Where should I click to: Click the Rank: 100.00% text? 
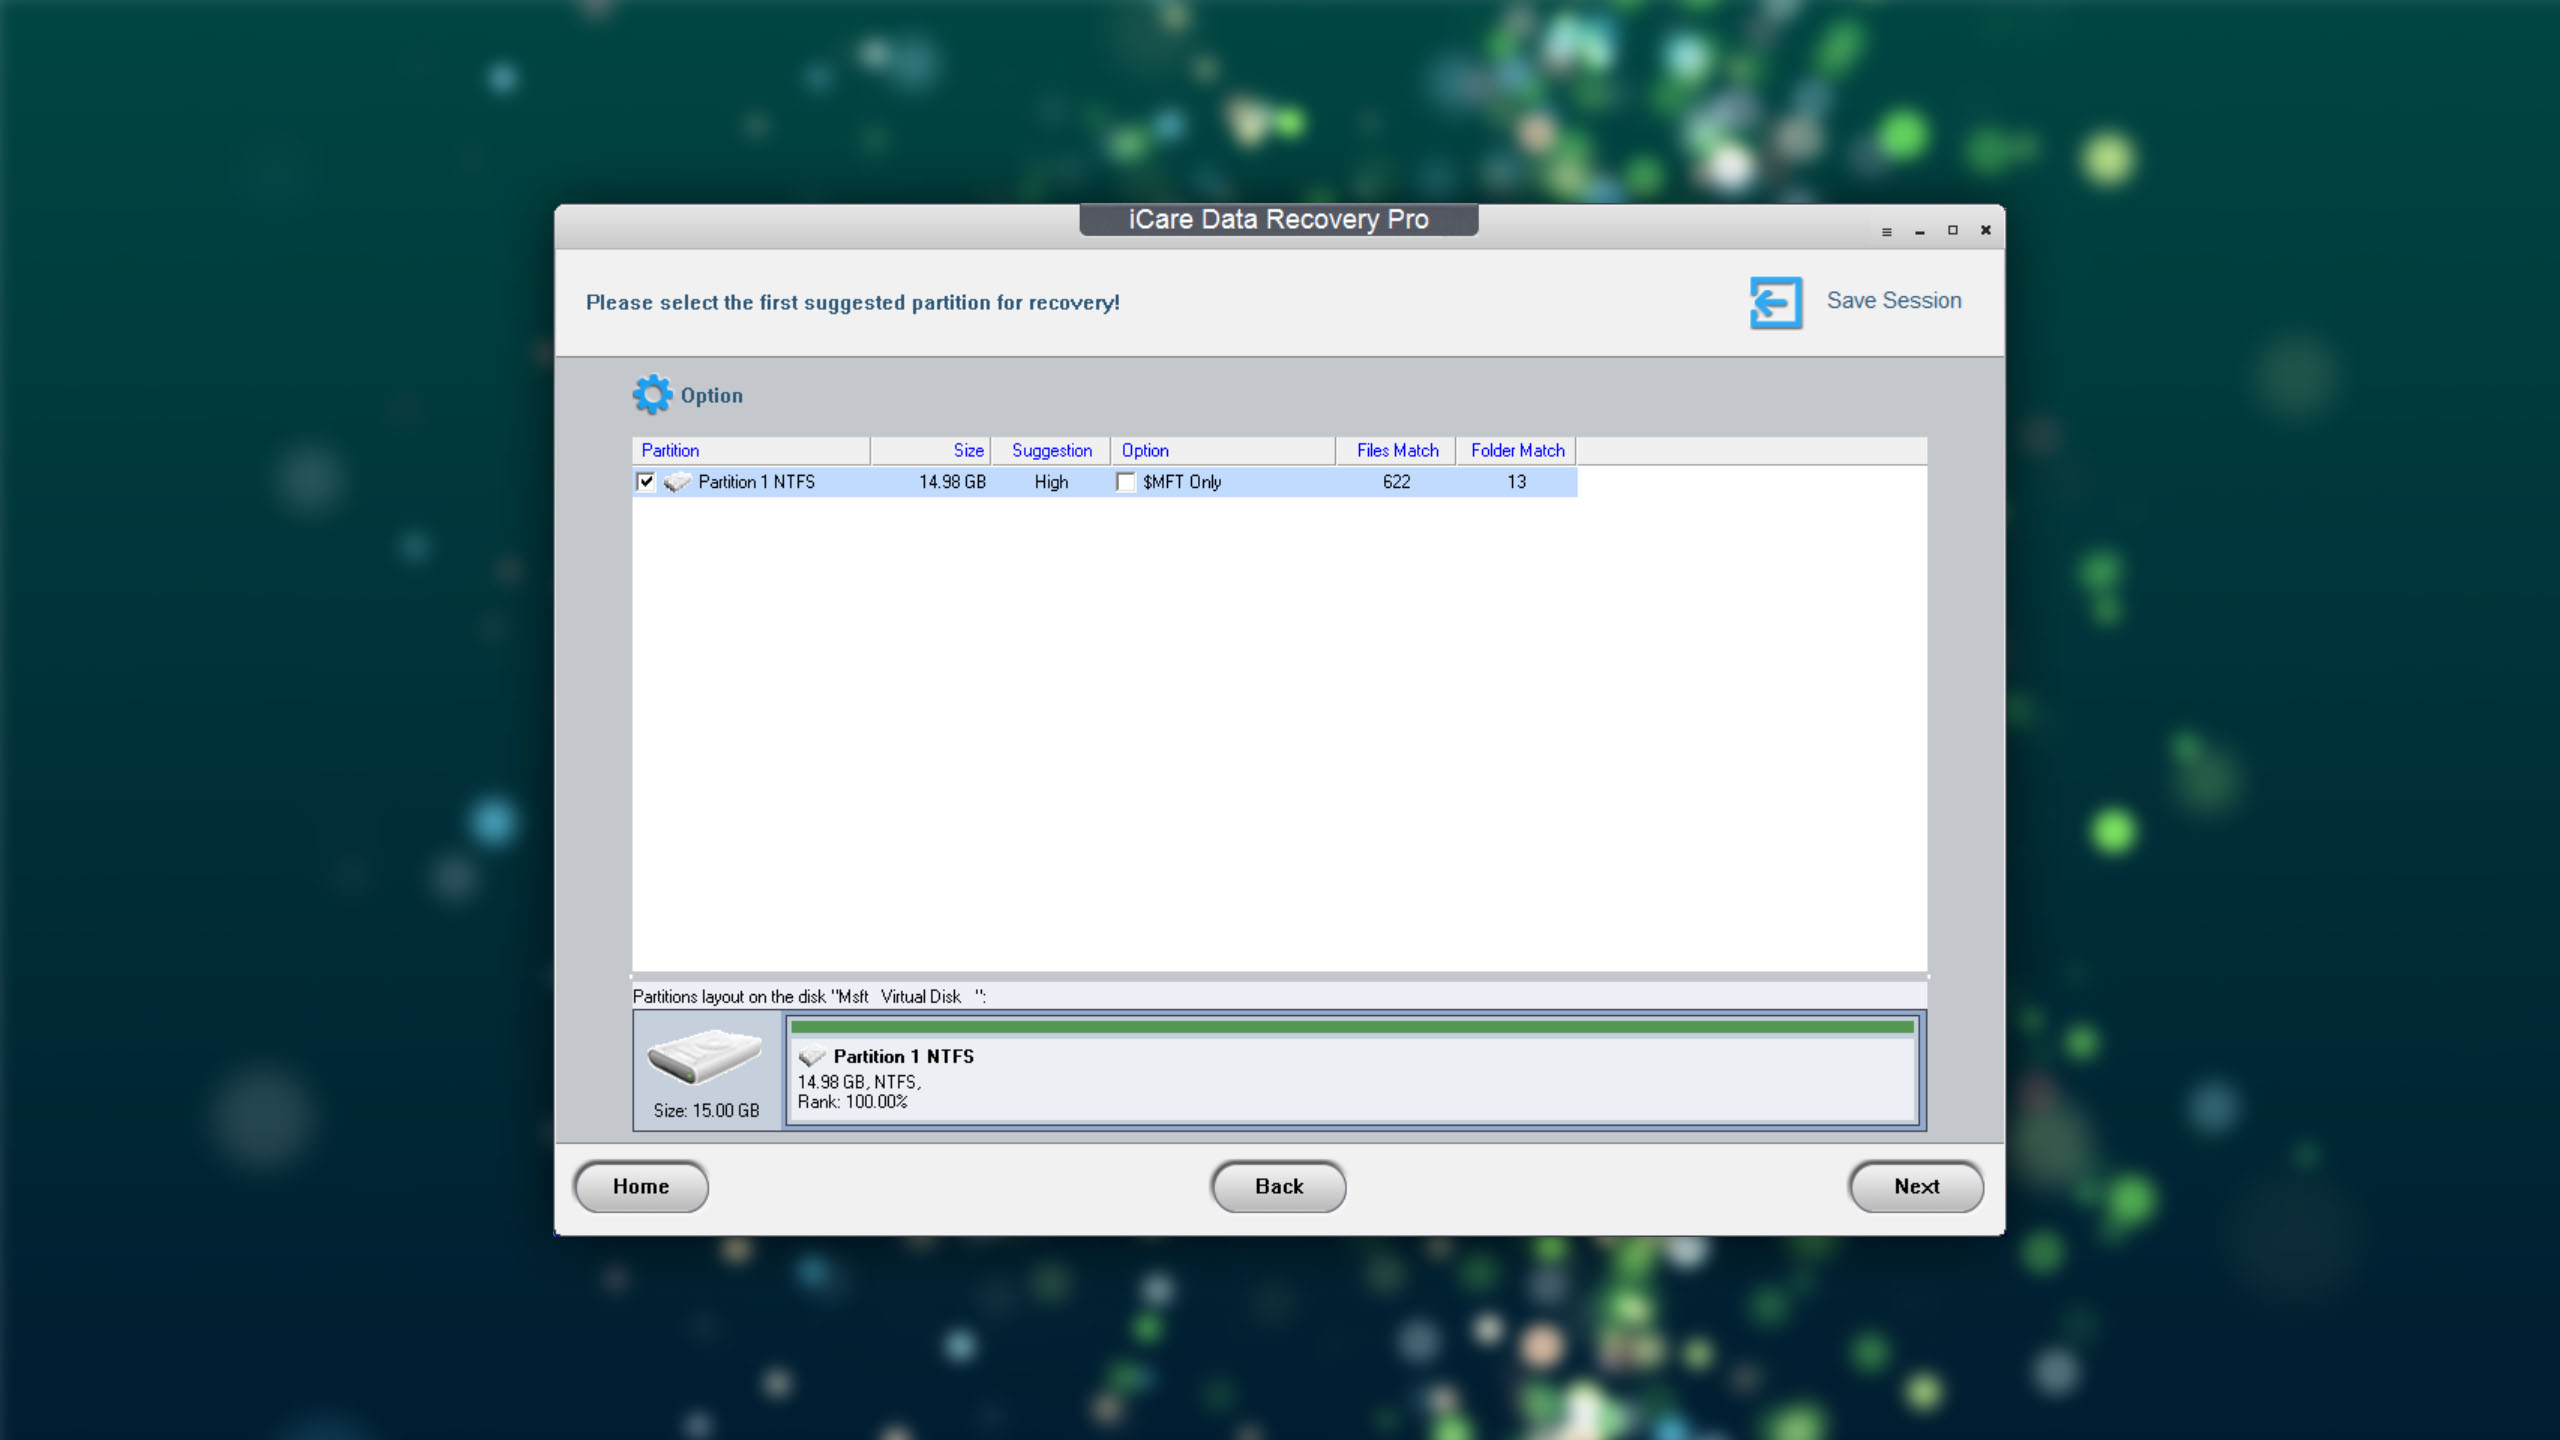[x=852, y=1102]
